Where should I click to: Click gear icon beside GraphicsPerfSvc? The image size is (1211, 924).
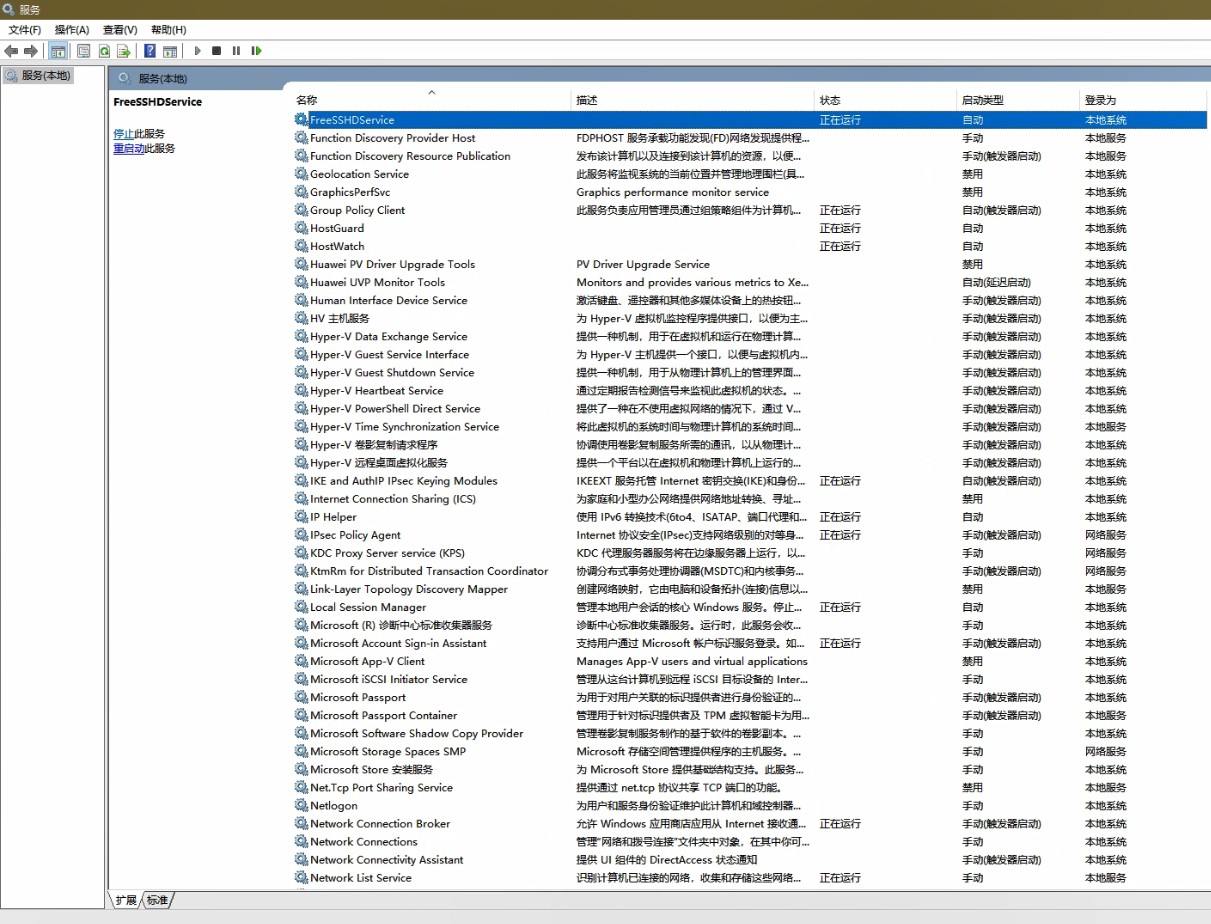(x=301, y=192)
